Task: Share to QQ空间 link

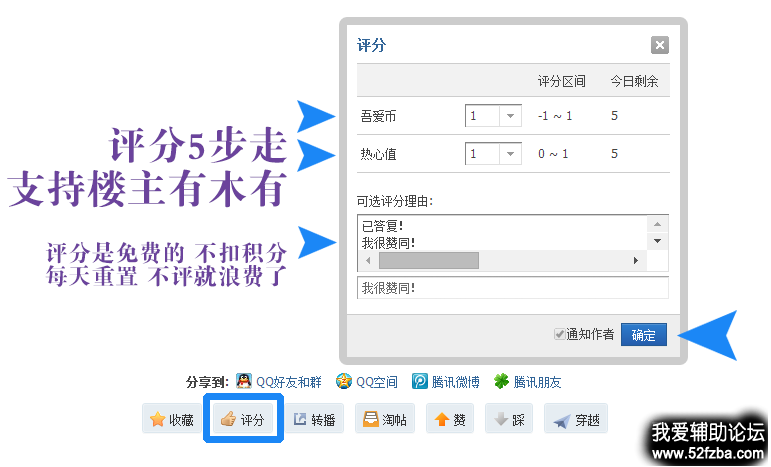Action: [x=377, y=382]
